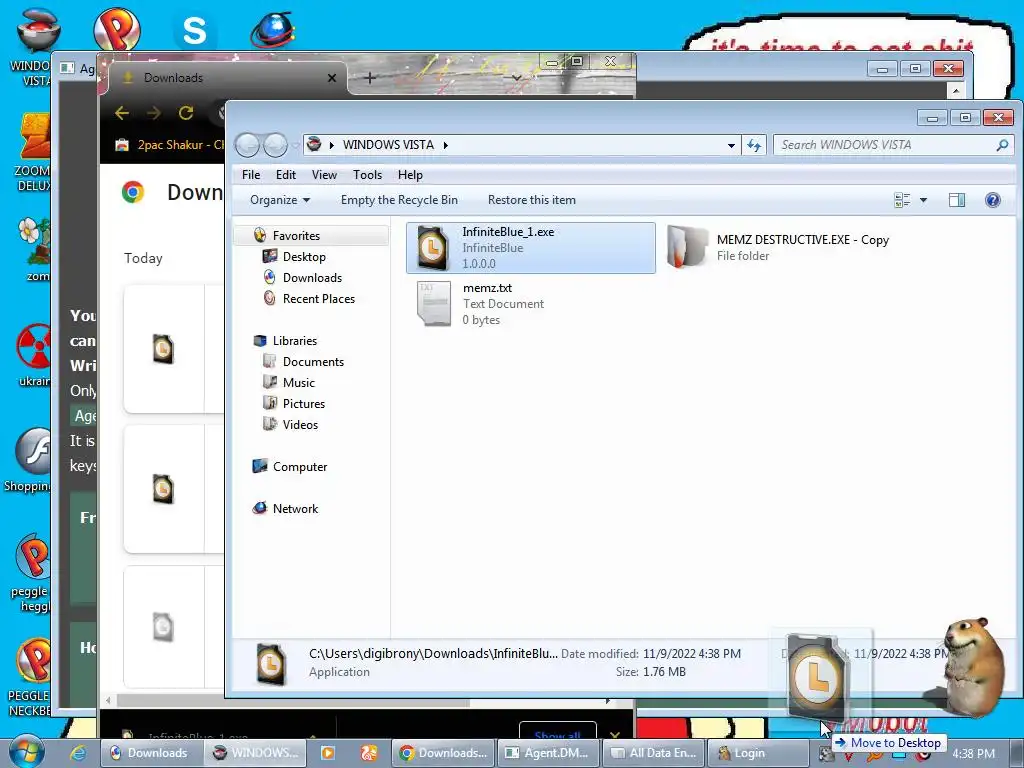Go back with Explorer back arrow
The height and width of the screenshot is (768, 1024).
pyautogui.click(x=248, y=145)
